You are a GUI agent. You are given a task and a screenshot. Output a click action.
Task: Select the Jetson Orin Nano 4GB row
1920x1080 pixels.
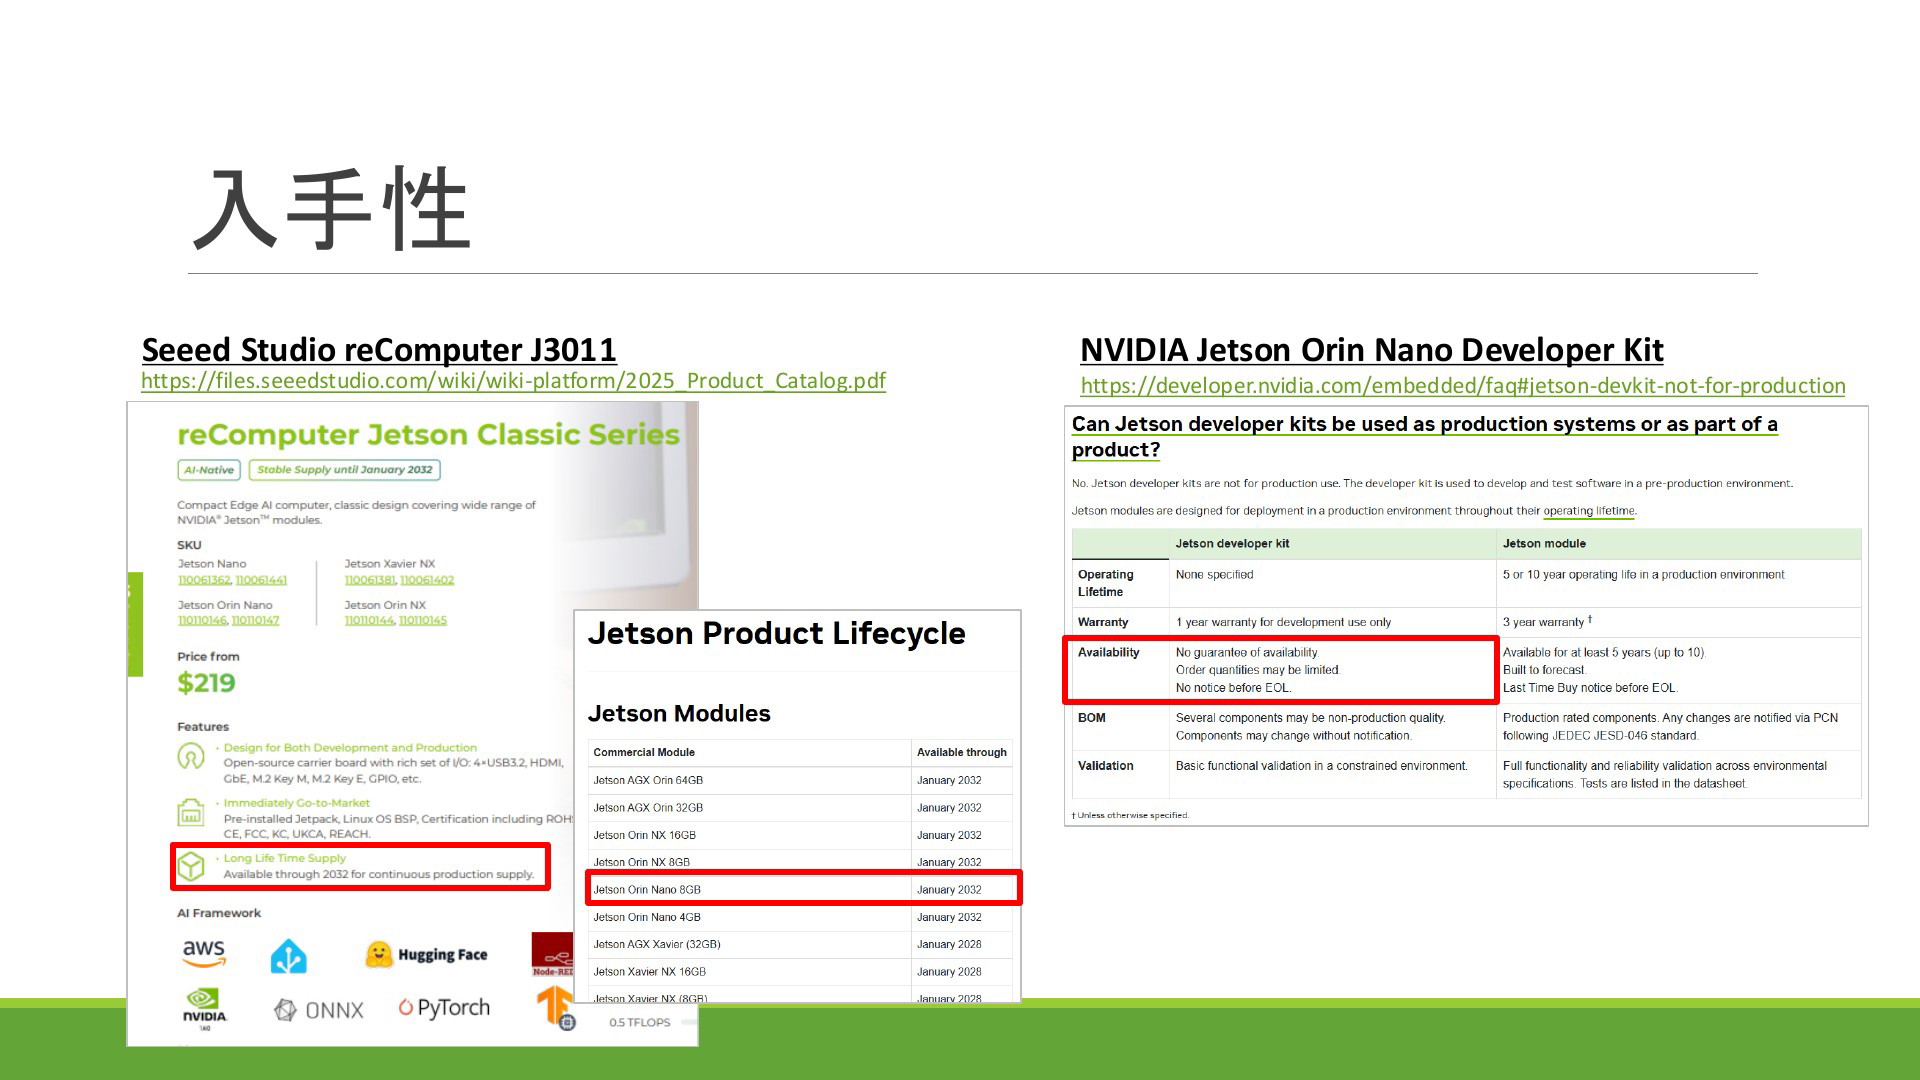[x=800, y=918]
